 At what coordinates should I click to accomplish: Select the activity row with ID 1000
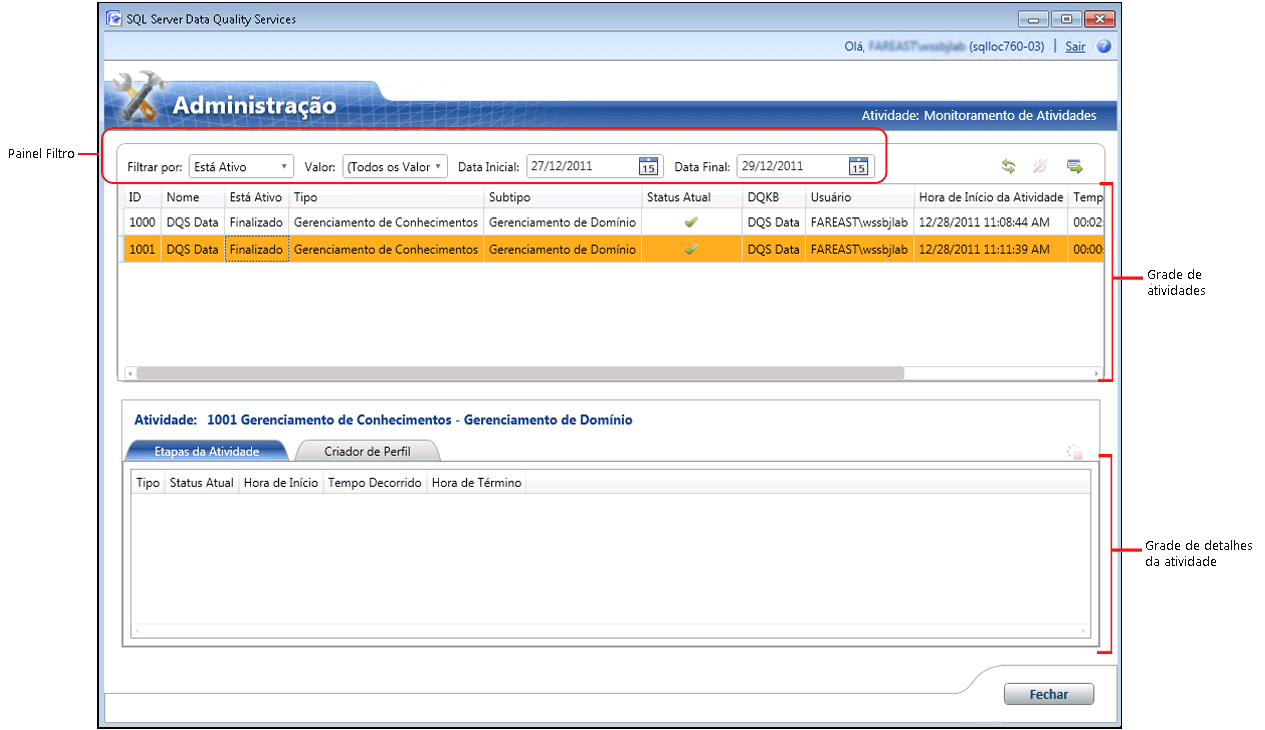(613, 222)
